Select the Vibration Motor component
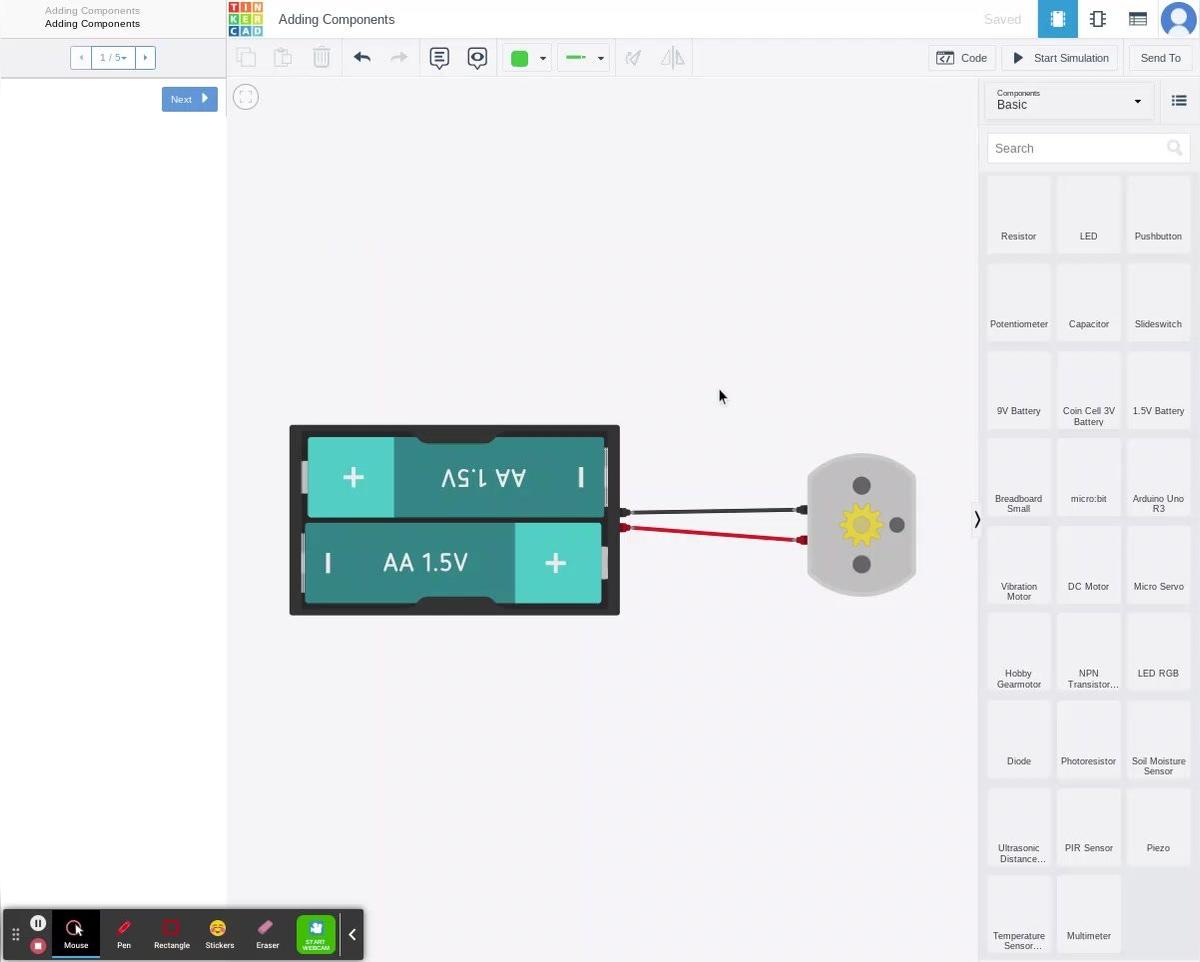 point(1018,564)
